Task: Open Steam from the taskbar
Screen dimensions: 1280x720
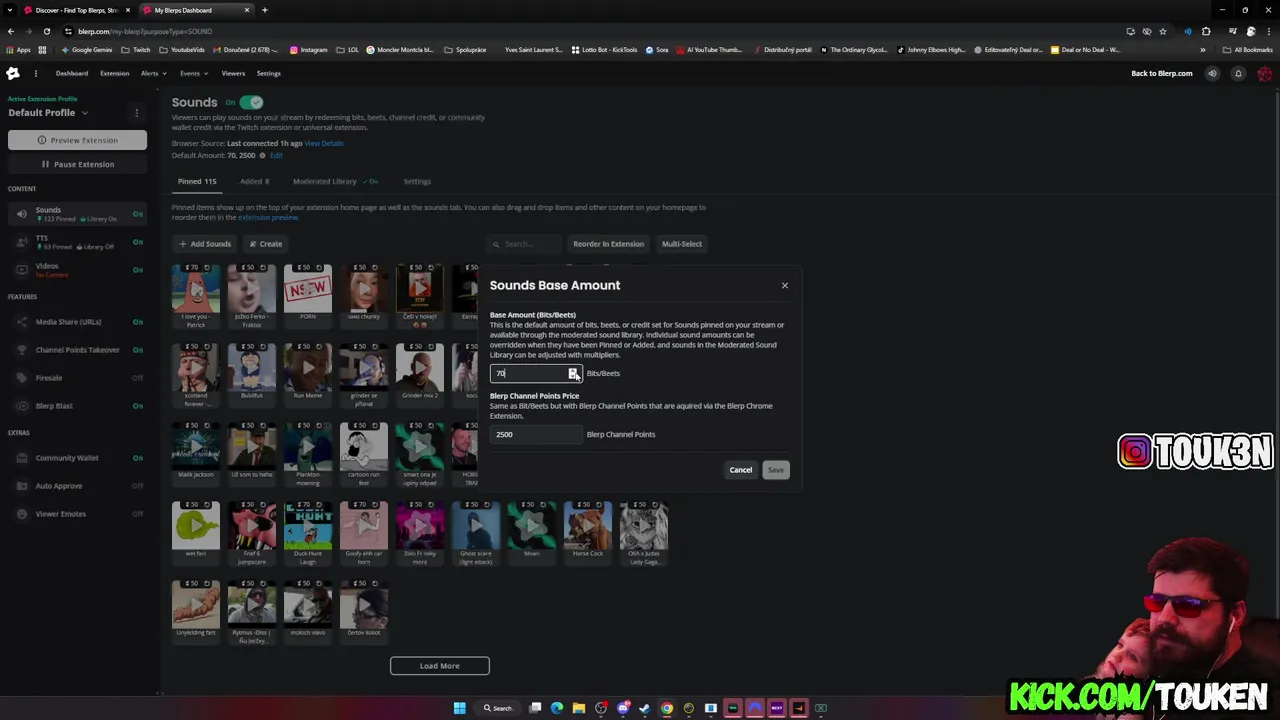Action: 644,708
